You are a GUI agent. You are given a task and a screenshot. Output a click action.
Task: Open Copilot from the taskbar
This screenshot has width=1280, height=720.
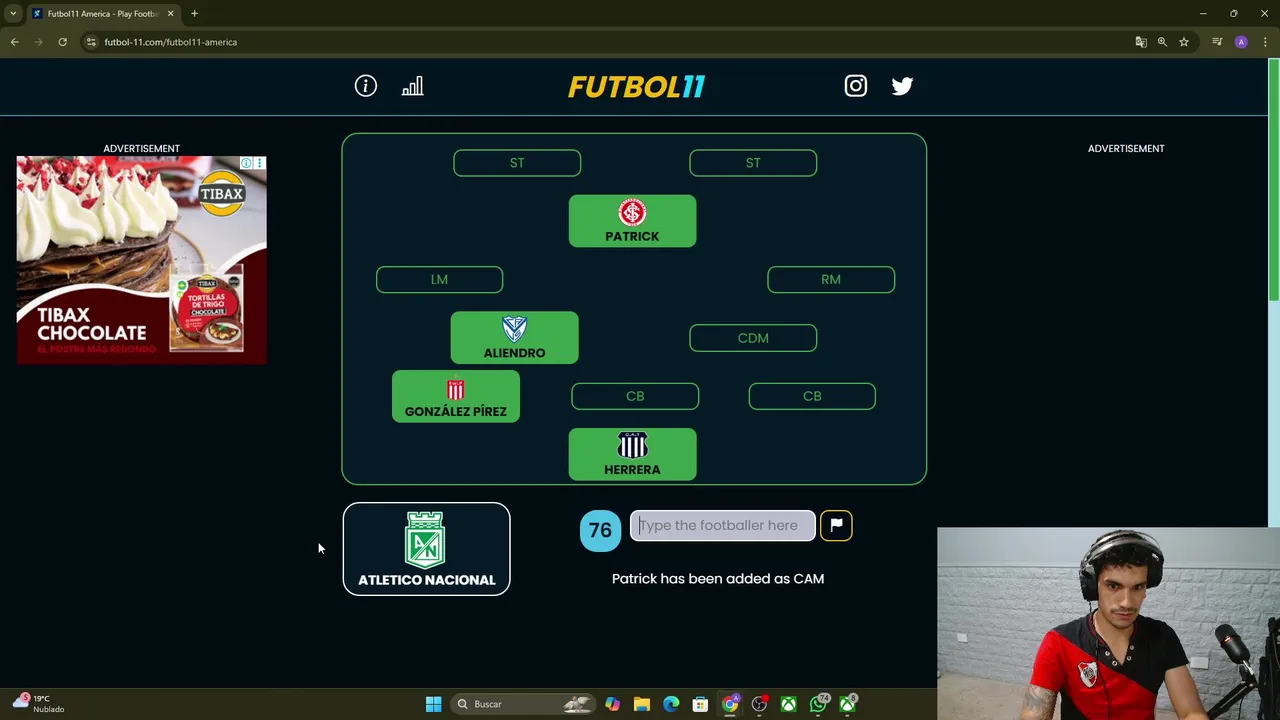pyautogui.click(x=612, y=704)
